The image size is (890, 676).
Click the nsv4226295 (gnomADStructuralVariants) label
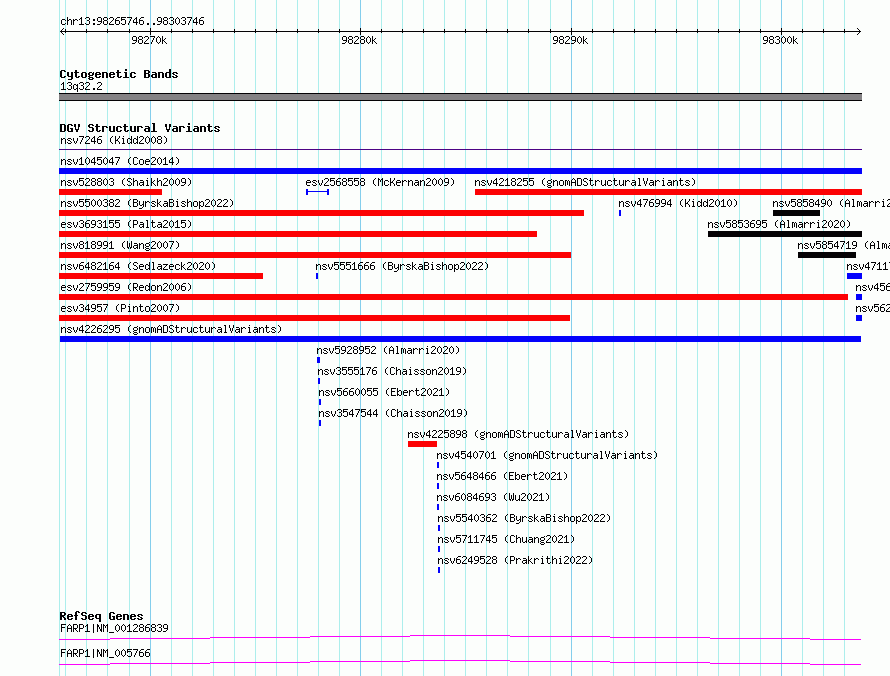pyautogui.click(x=171, y=329)
